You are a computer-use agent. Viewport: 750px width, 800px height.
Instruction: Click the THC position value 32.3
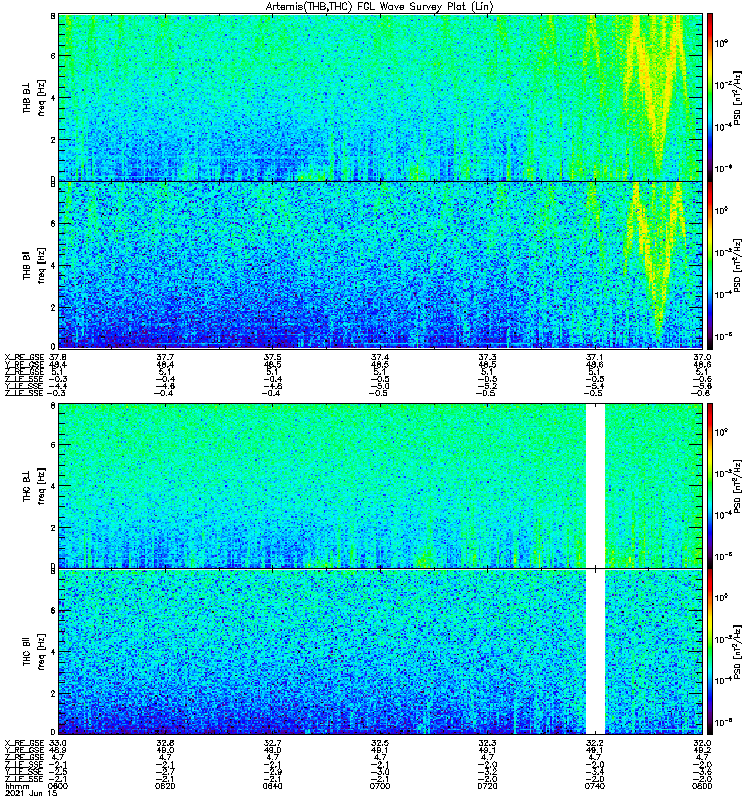click(487, 743)
